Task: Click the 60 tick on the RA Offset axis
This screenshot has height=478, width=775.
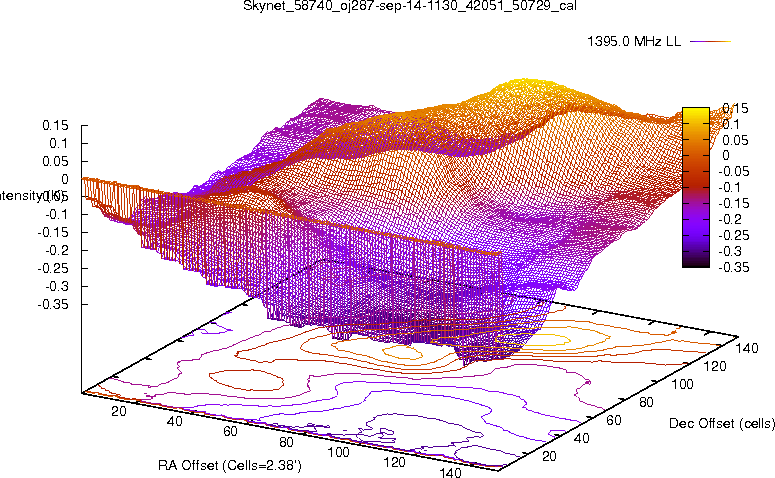Action: [x=230, y=431]
